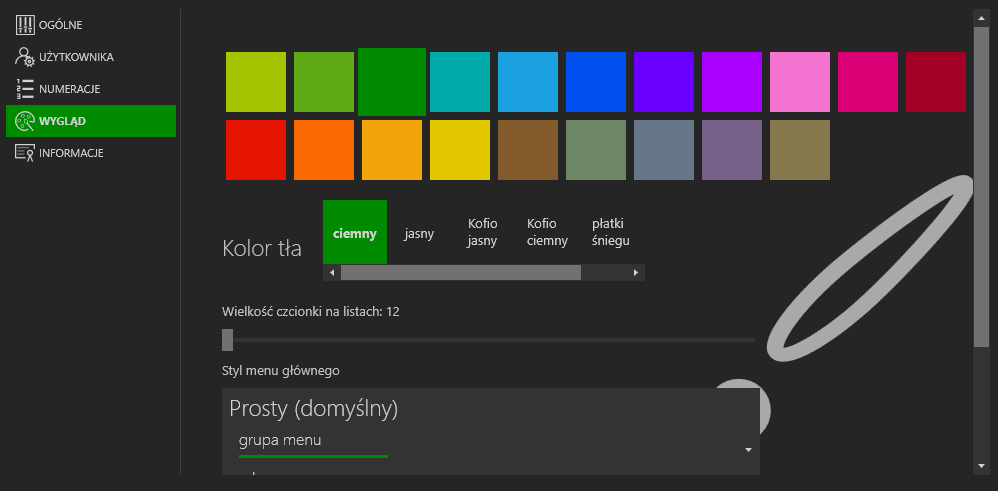Click left arrow of theme scrollbar
The width and height of the screenshot is (998, 491).
[332, 273]
